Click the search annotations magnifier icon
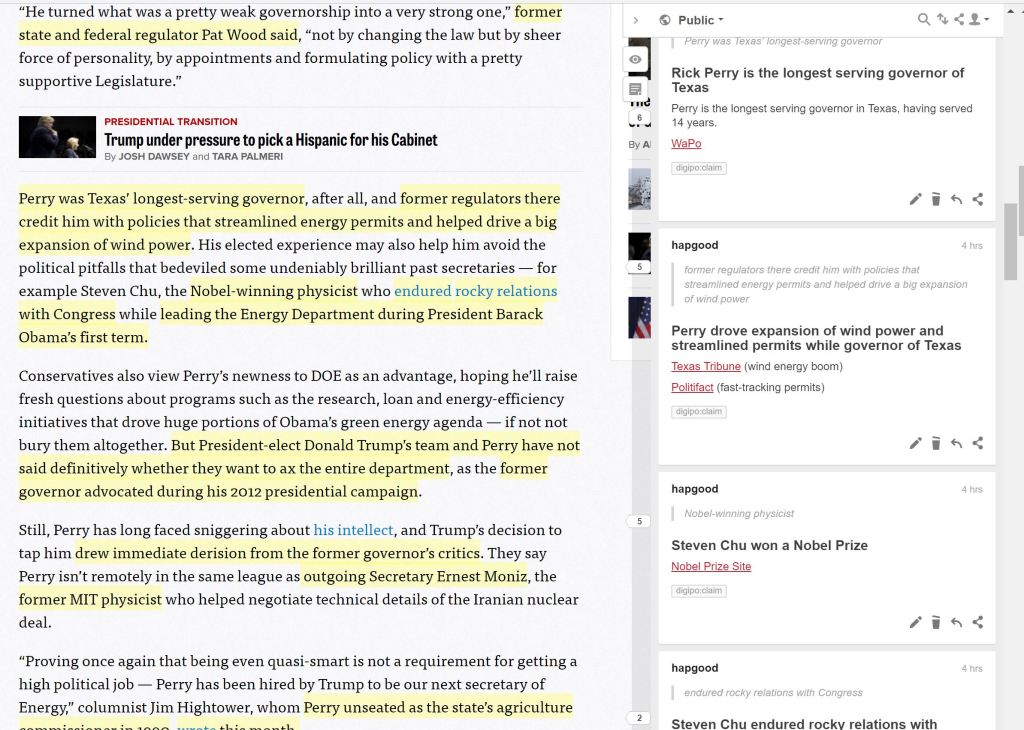 tap(924, 20)
